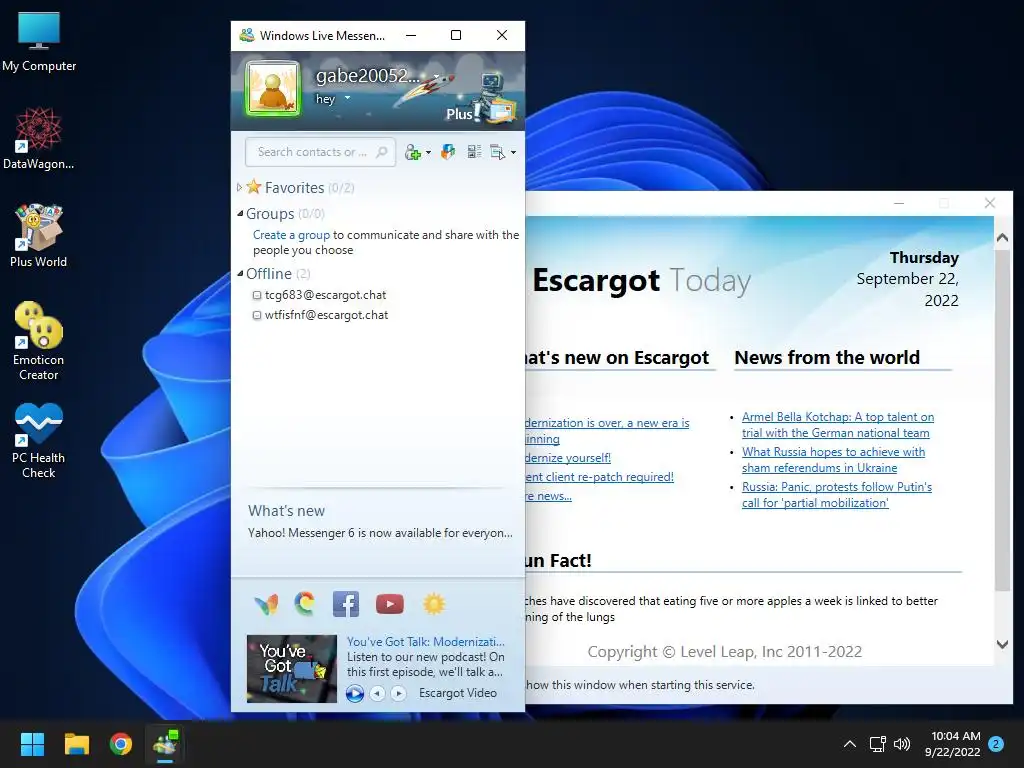Click the search magnifier in contacts box
The width and height of the screenshot is (1024, 768).
point(382,152)
